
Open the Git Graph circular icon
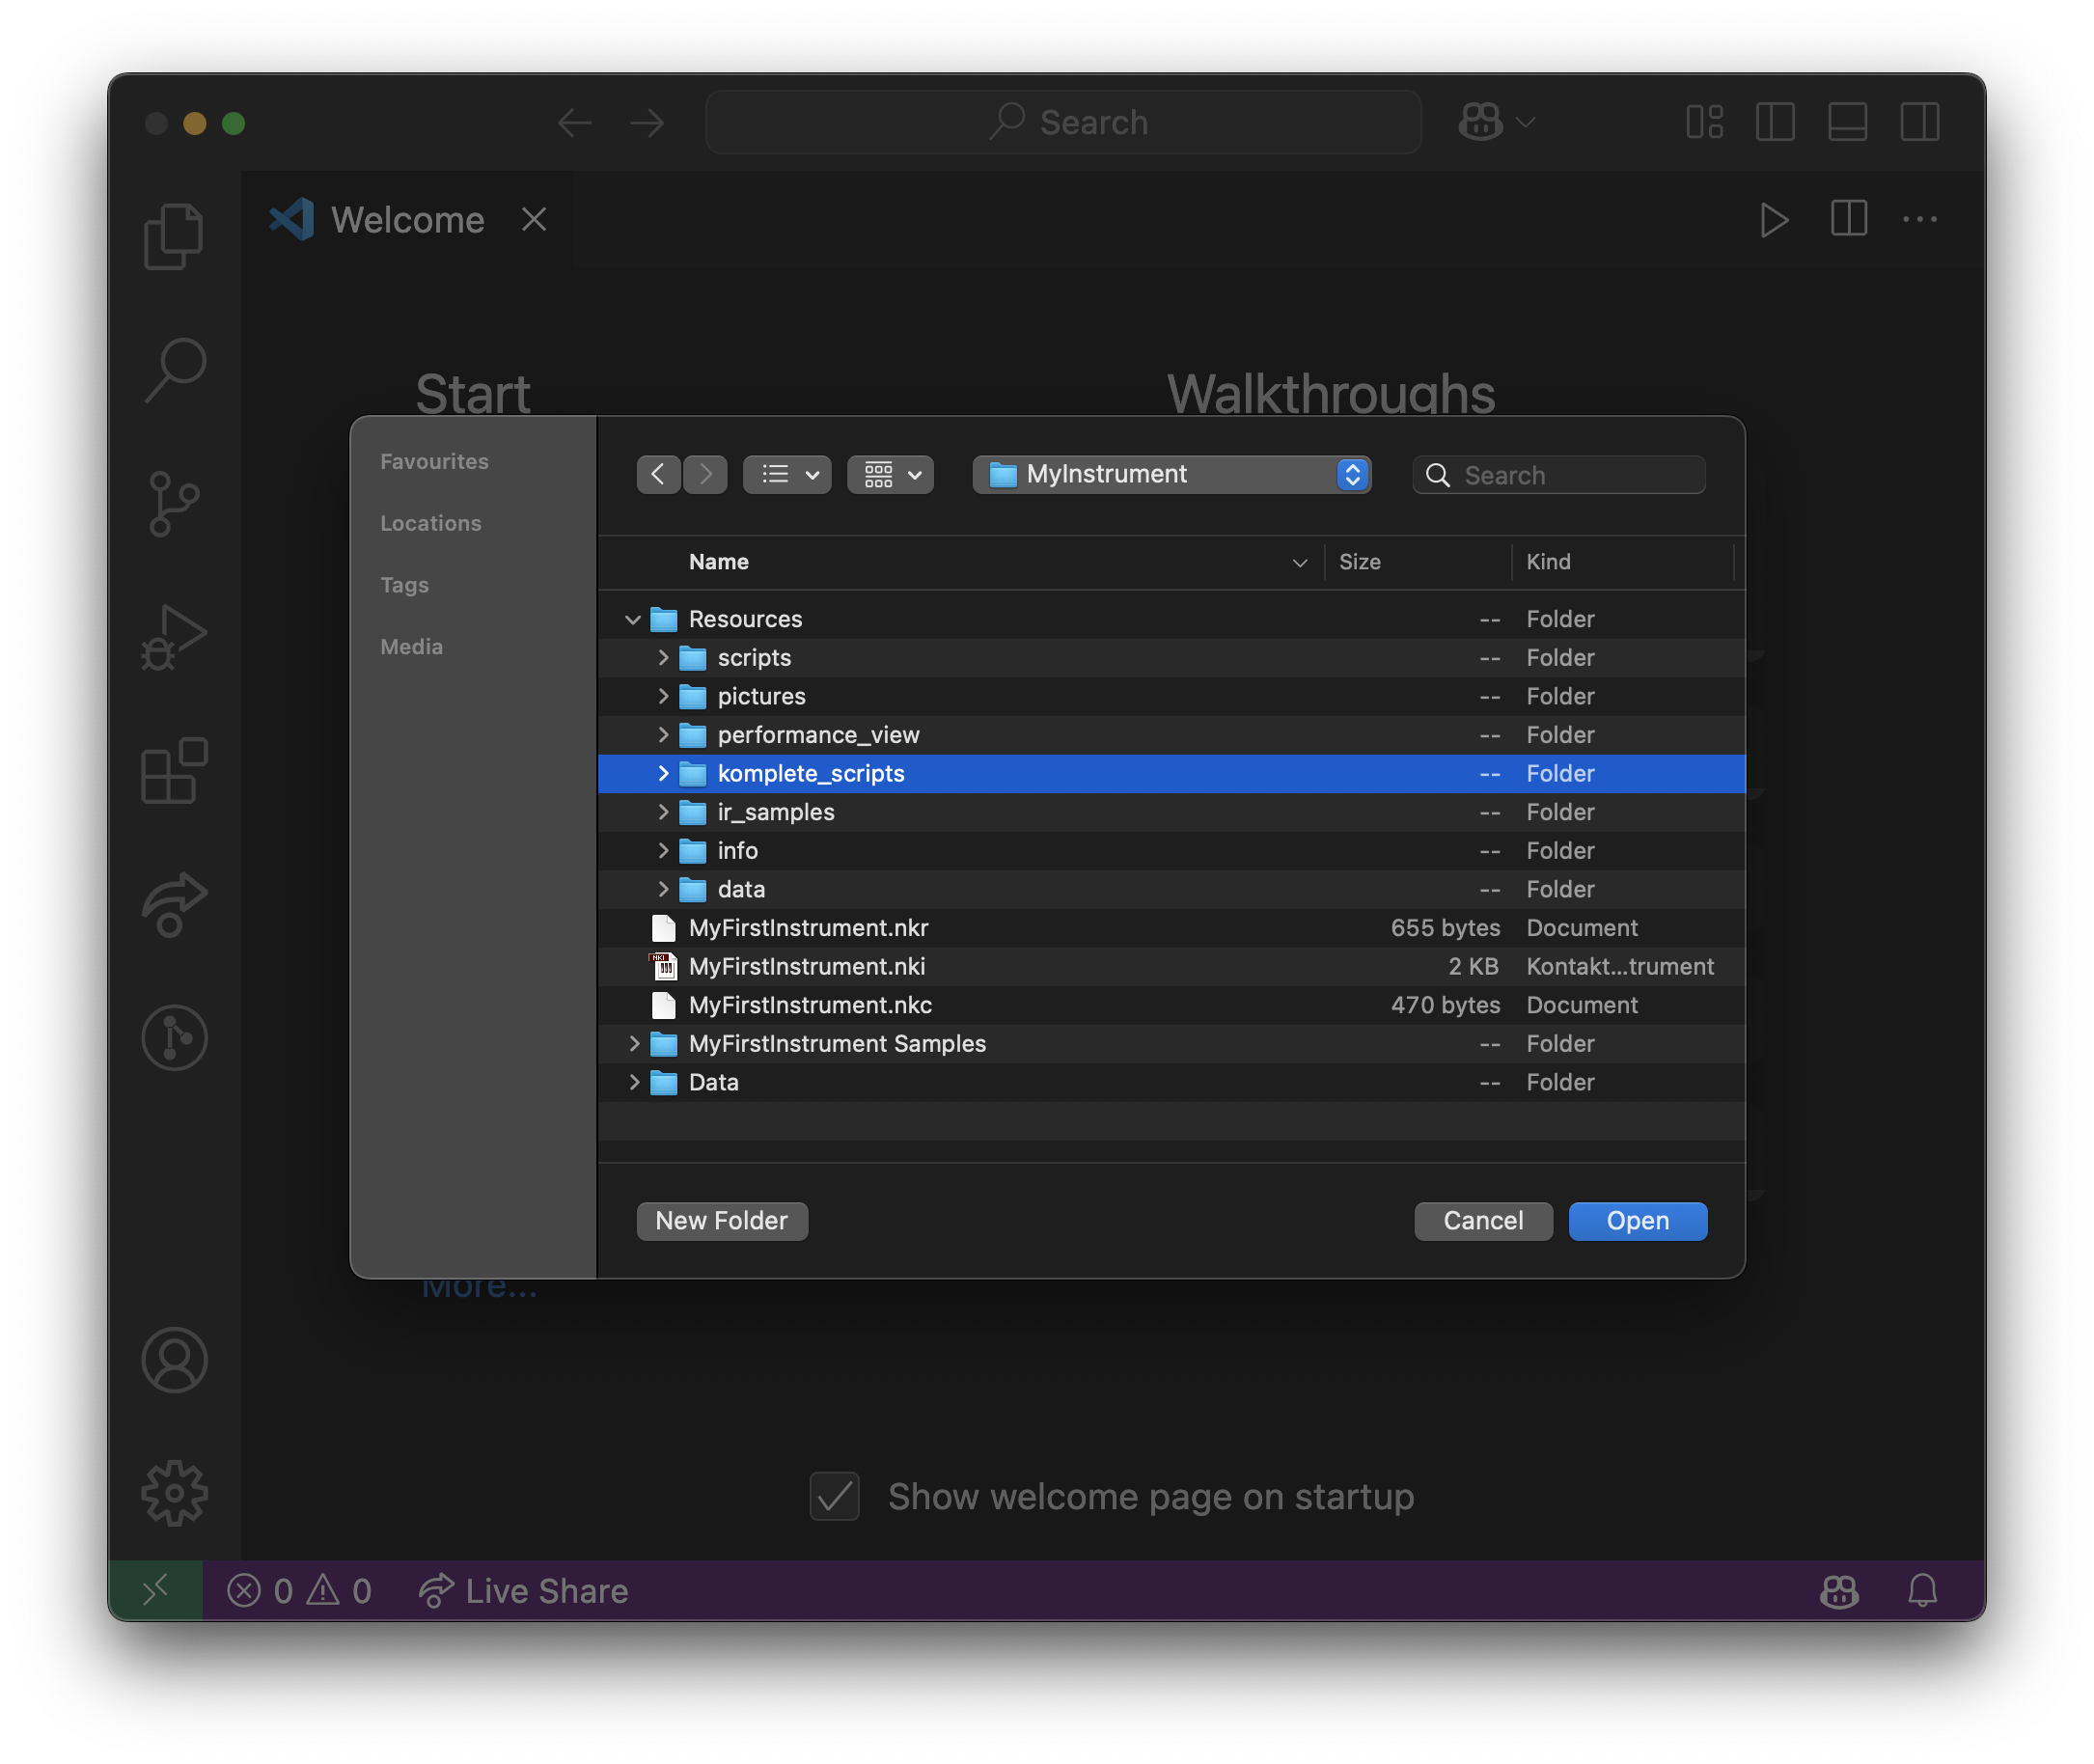[x=174, y=1037]
